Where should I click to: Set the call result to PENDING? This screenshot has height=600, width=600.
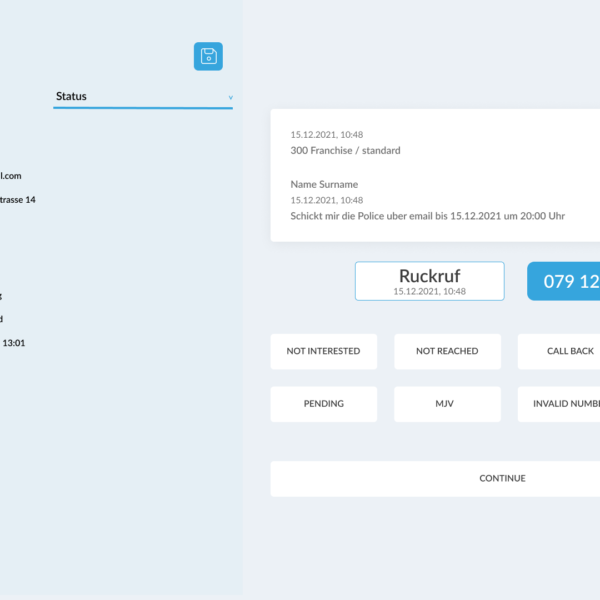click(x=323, y=404)
